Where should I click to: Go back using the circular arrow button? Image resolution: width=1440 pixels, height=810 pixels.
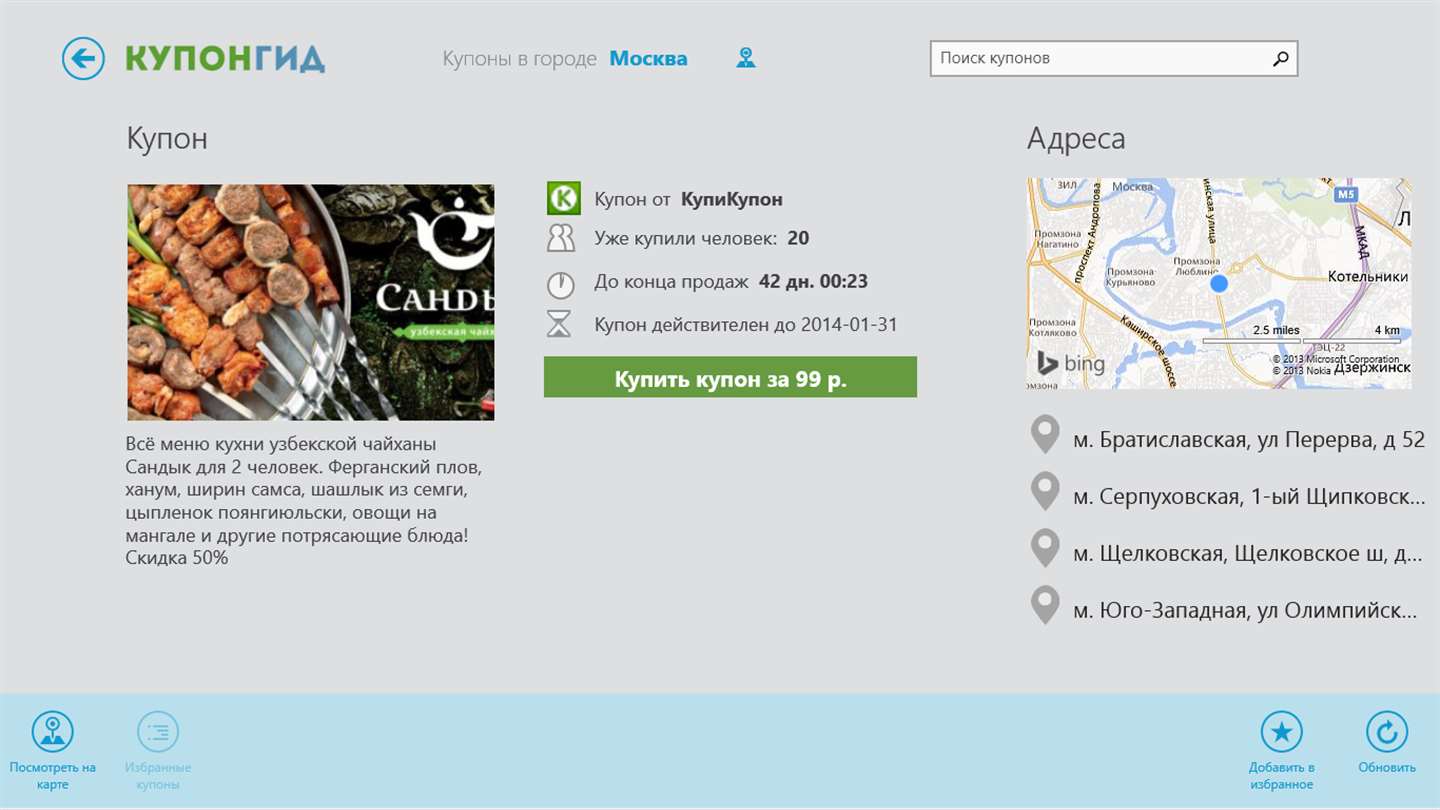point(83,58)
